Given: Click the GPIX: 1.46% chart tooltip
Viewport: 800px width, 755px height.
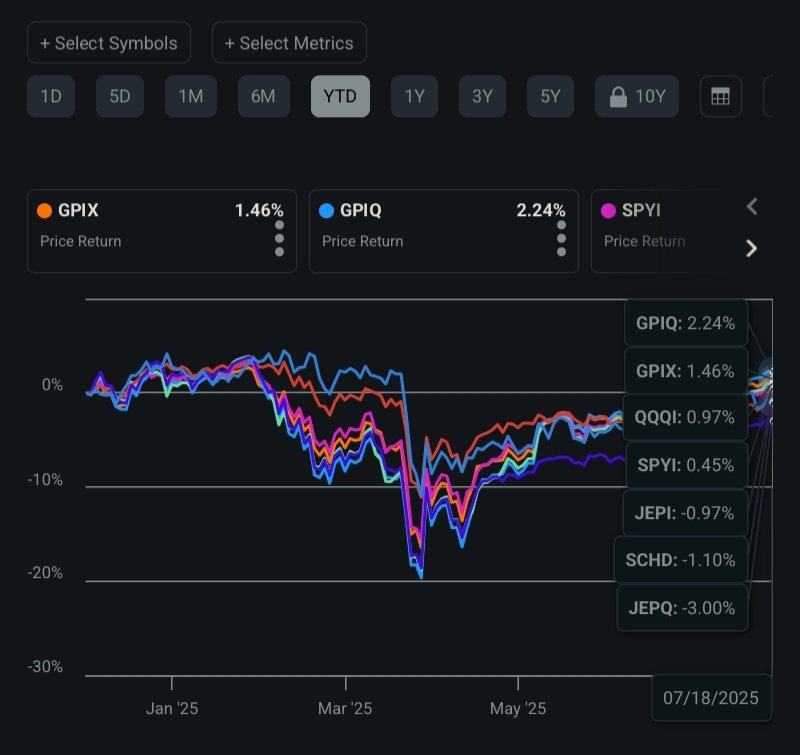Looking at the screenshot, I should tap(686, 371).
